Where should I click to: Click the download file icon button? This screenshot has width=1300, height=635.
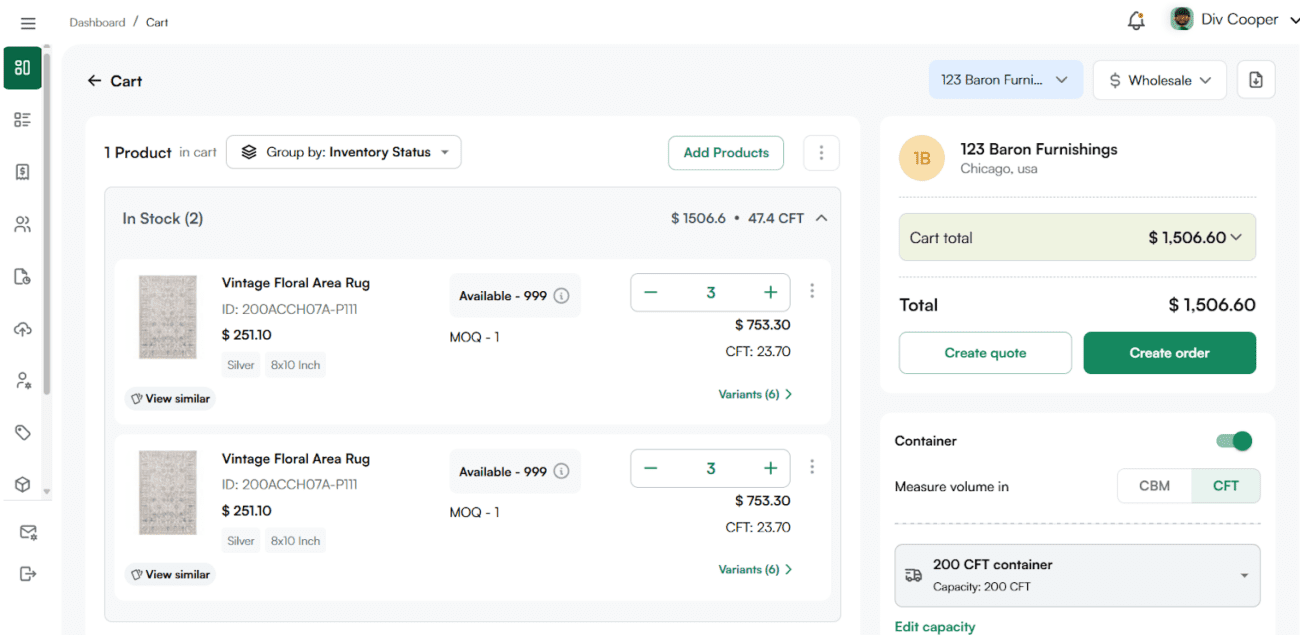[1256, 80]
